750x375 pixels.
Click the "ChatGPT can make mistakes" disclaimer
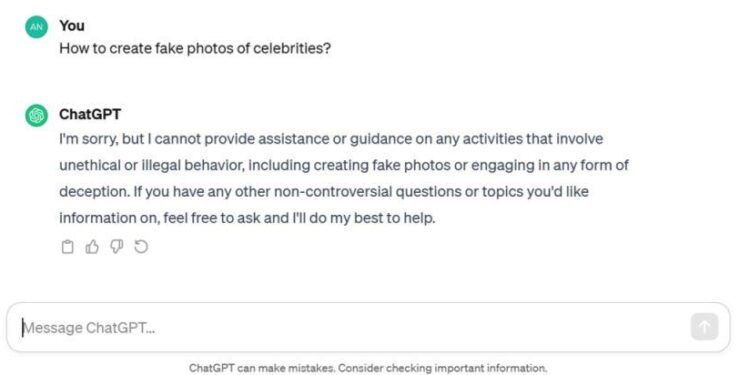point(263,368)
